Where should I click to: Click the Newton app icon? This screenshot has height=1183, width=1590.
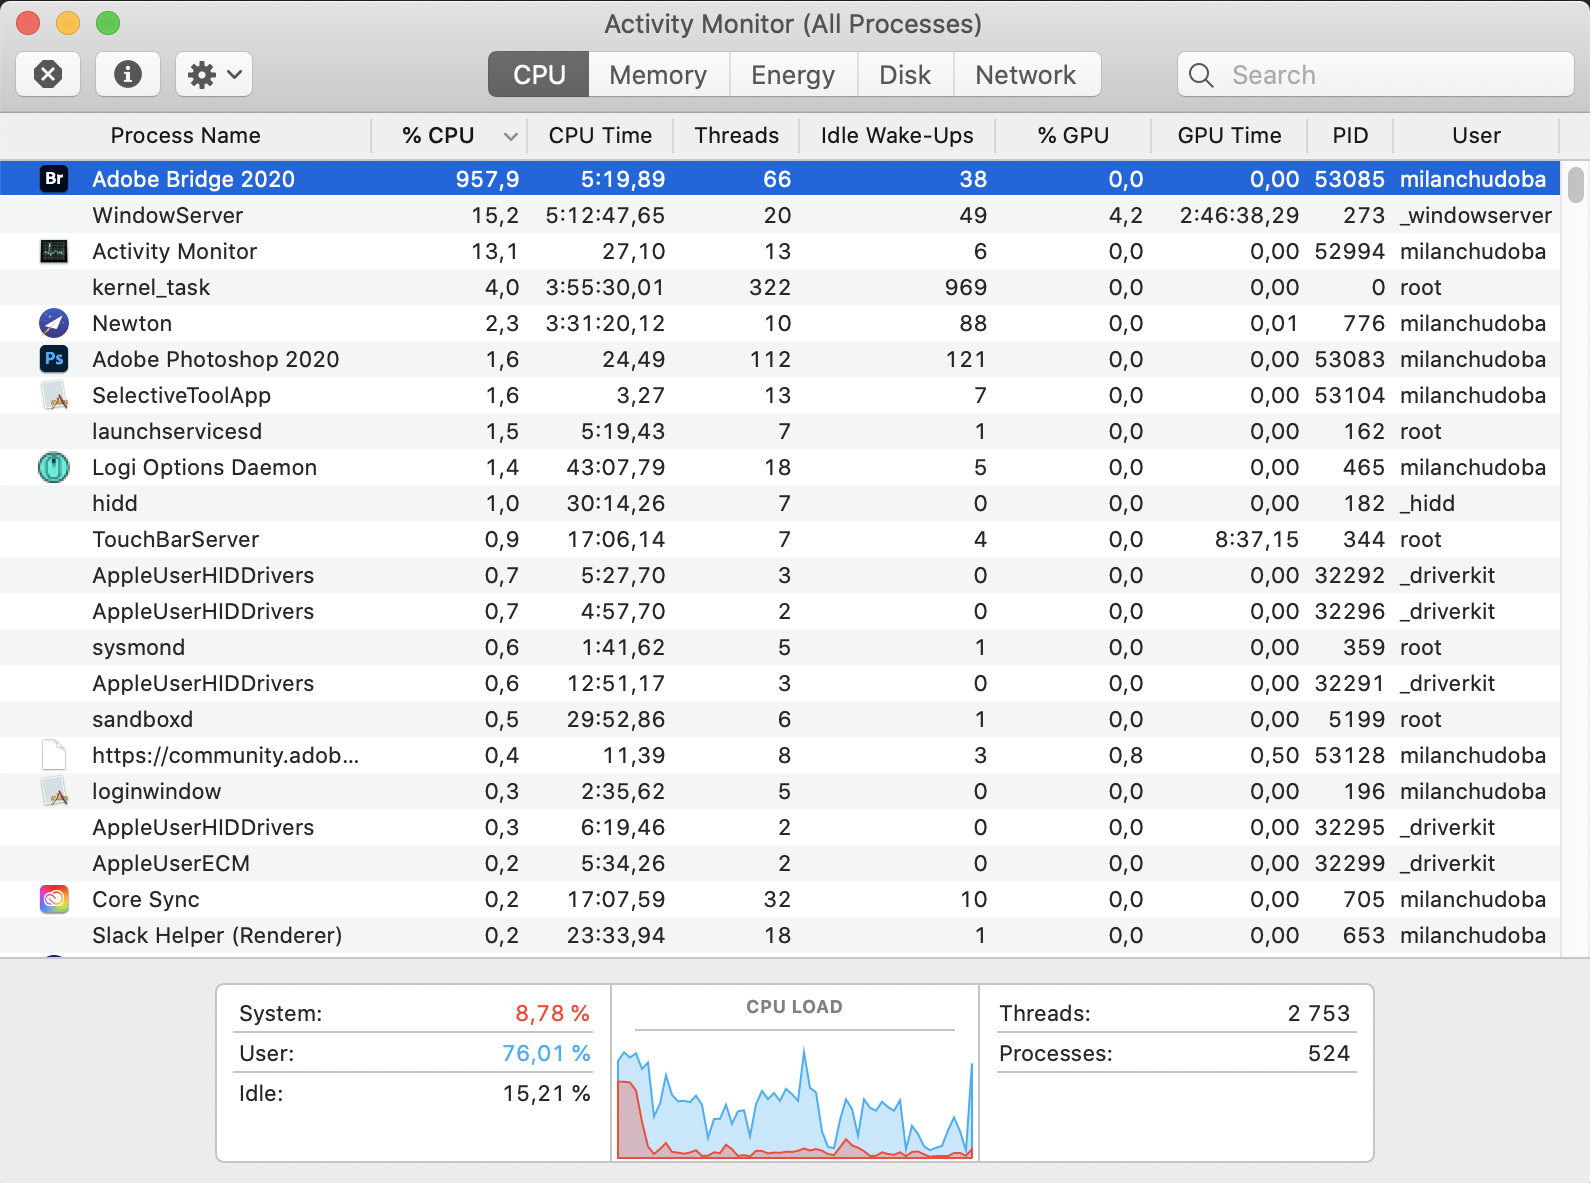click(x=54, y=323)
